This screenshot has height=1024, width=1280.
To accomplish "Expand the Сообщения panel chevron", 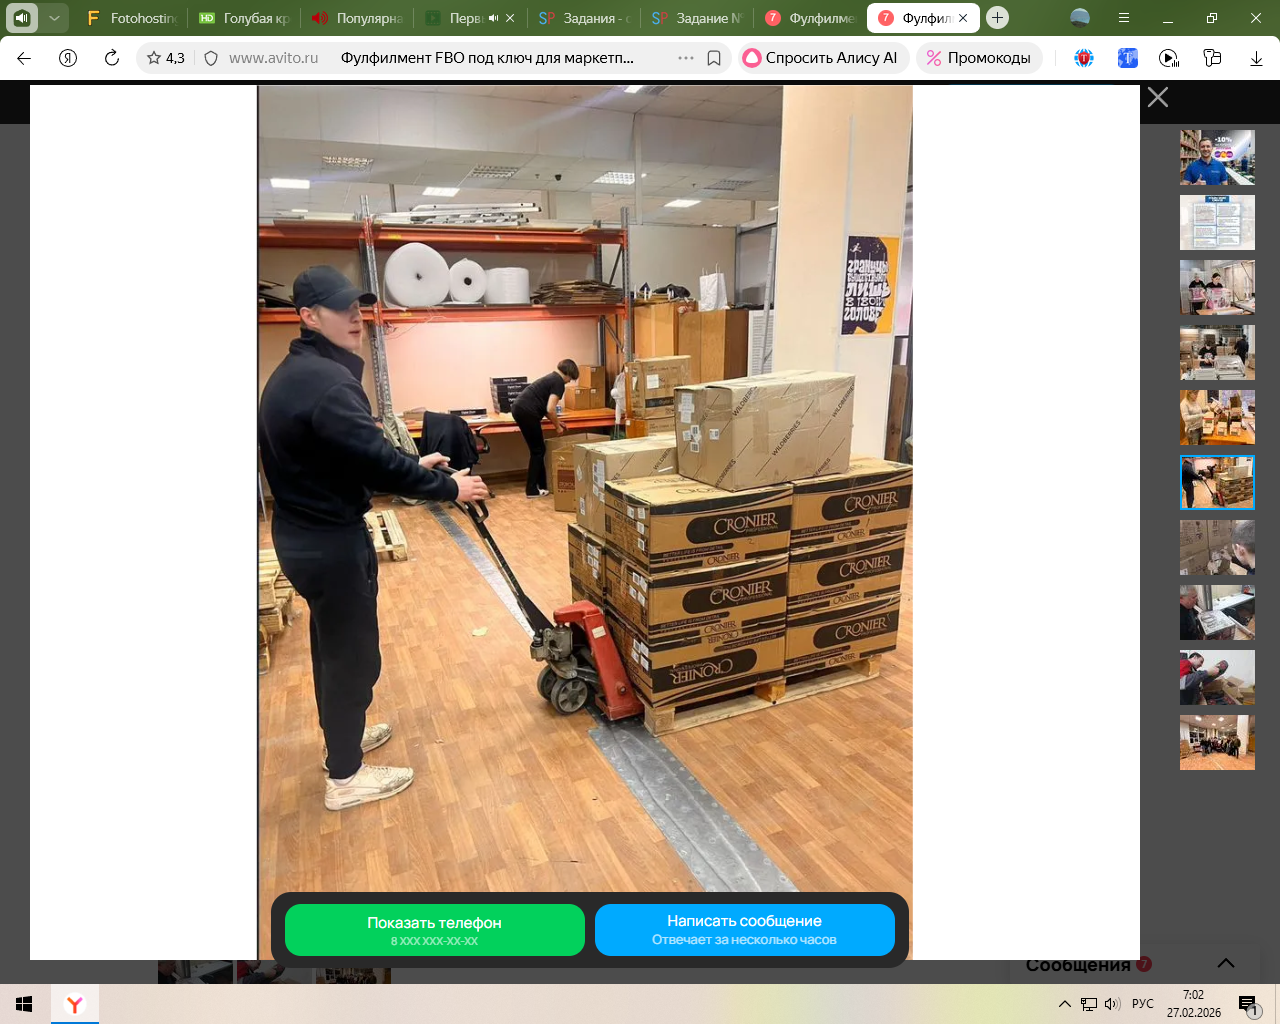I will [x=1225, y=964].
